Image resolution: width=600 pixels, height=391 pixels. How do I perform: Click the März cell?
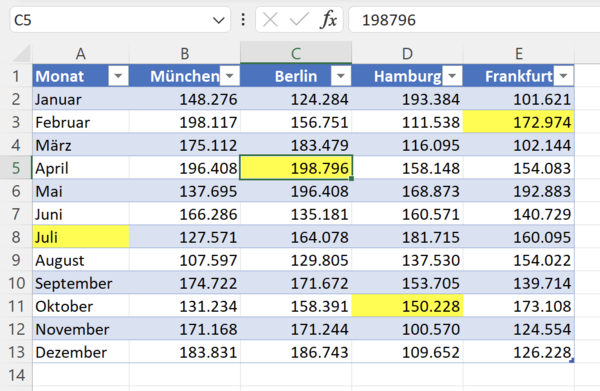pos(81,145)
